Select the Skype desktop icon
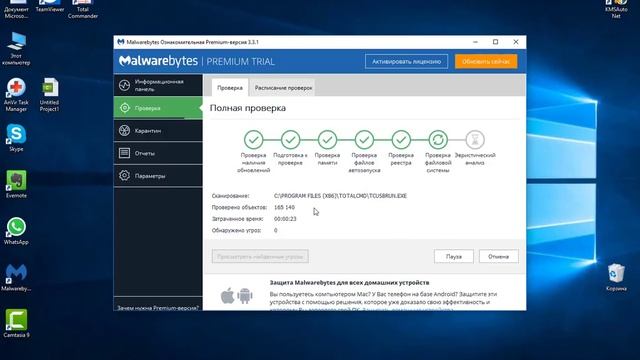Screen dimensions: 640x360 pyautogui.click(x=16, y=138)
